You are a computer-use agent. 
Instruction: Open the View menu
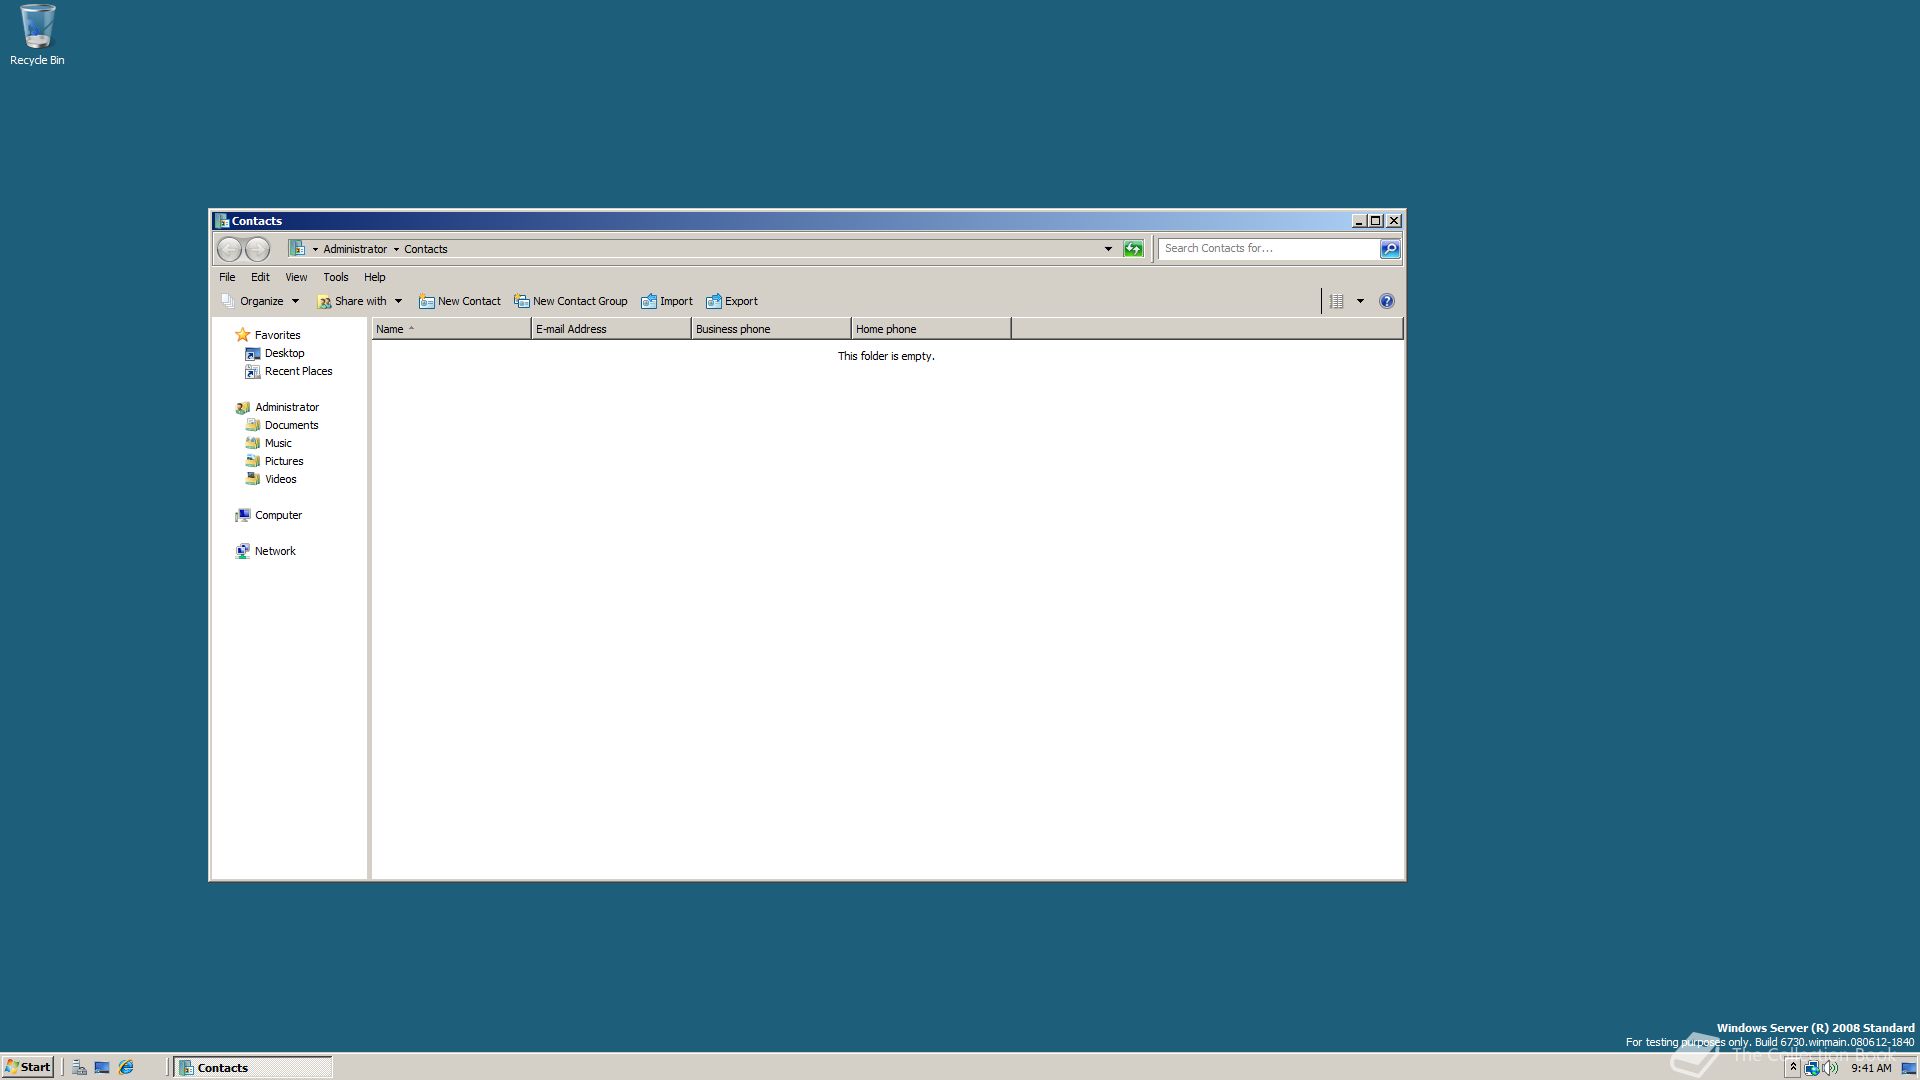point(296,277)
